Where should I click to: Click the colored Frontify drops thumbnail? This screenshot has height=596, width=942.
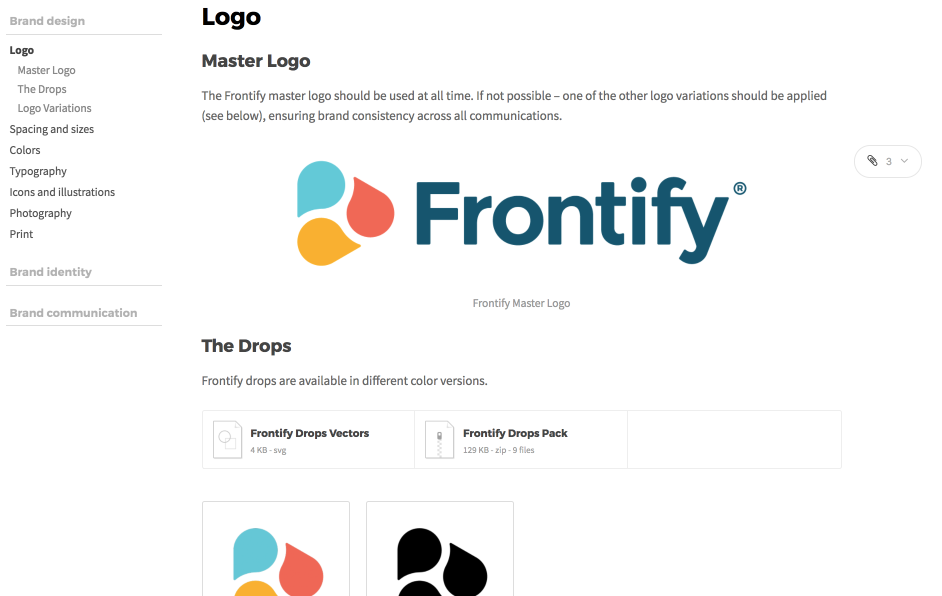point(276,550)
